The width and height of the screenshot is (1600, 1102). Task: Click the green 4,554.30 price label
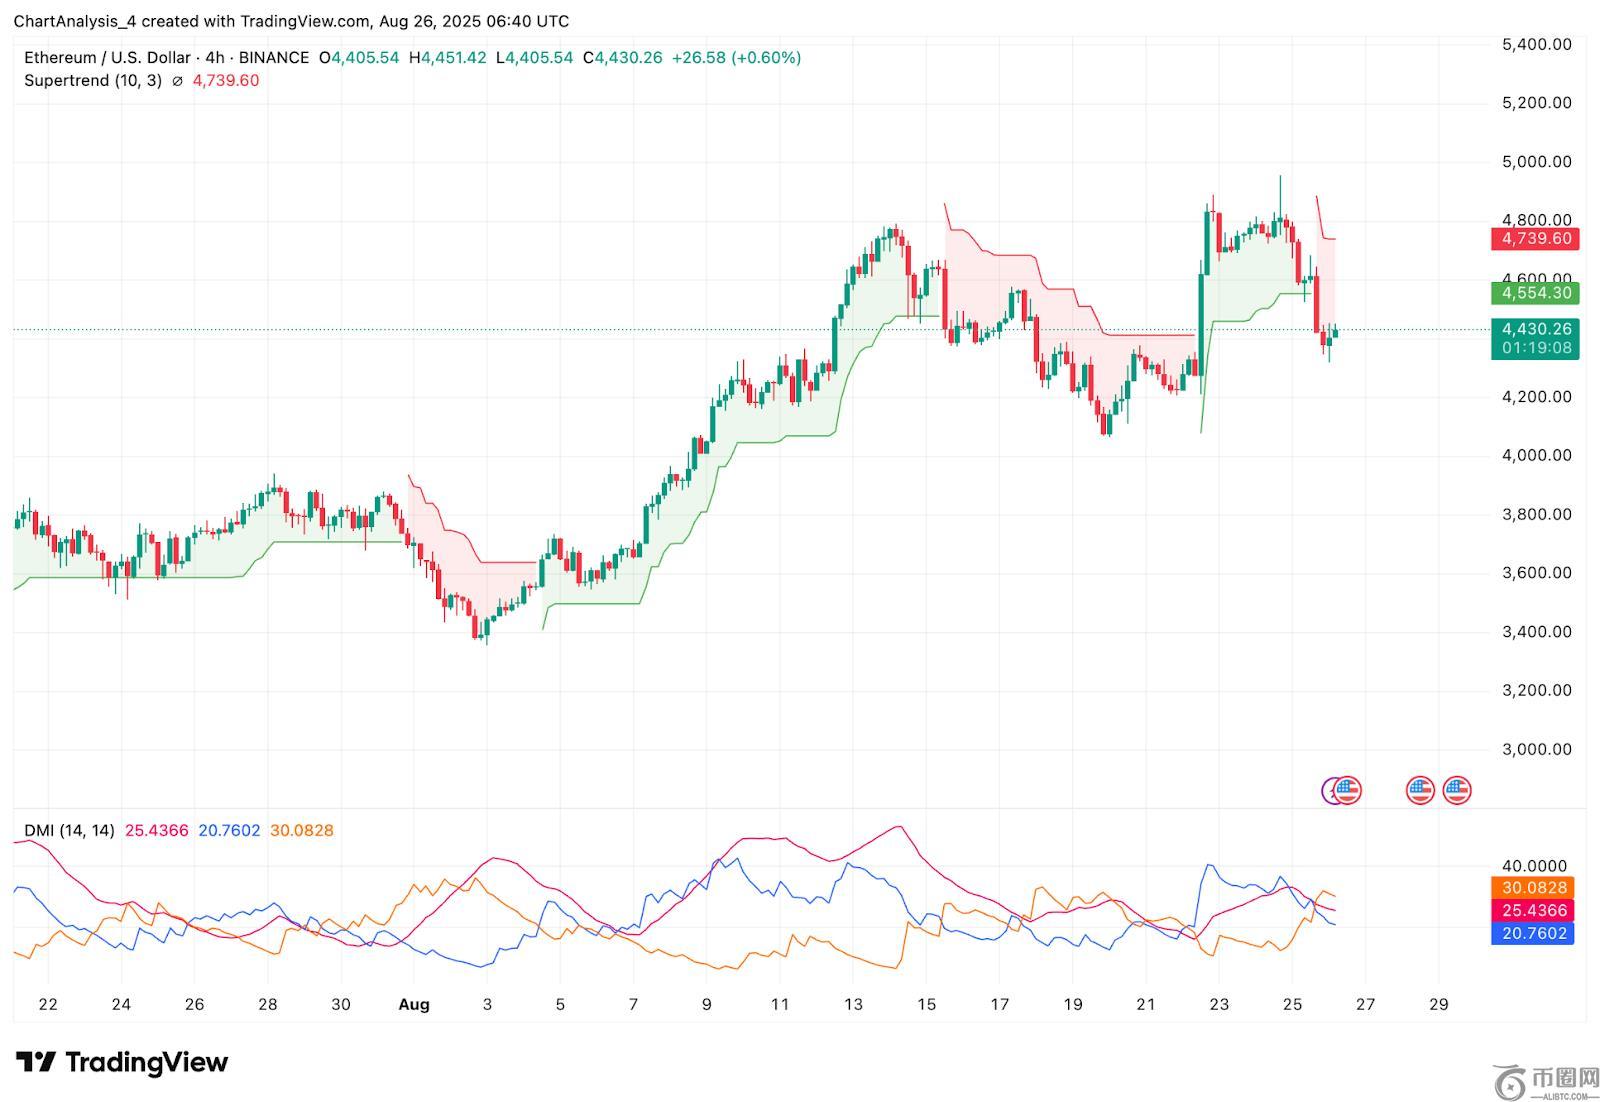(x=1534, y=293)
